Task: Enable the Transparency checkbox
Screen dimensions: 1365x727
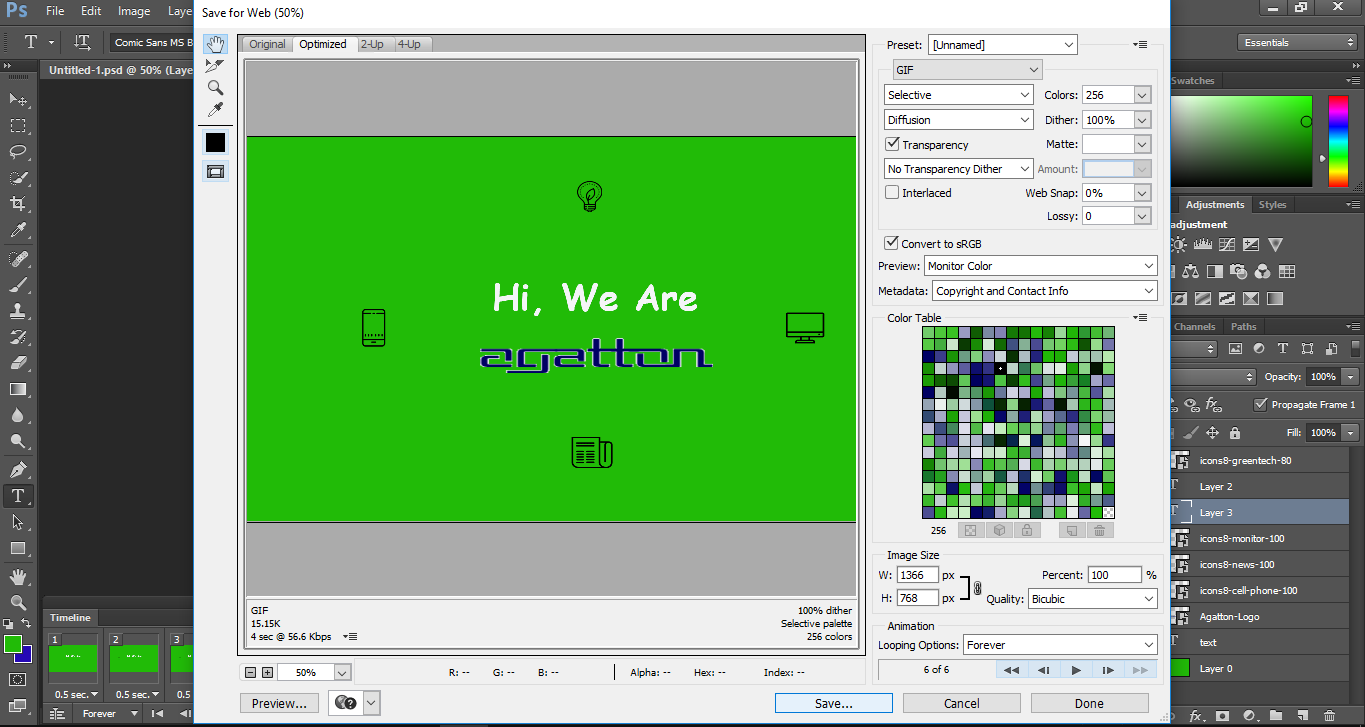Action: tap(893, 144)
